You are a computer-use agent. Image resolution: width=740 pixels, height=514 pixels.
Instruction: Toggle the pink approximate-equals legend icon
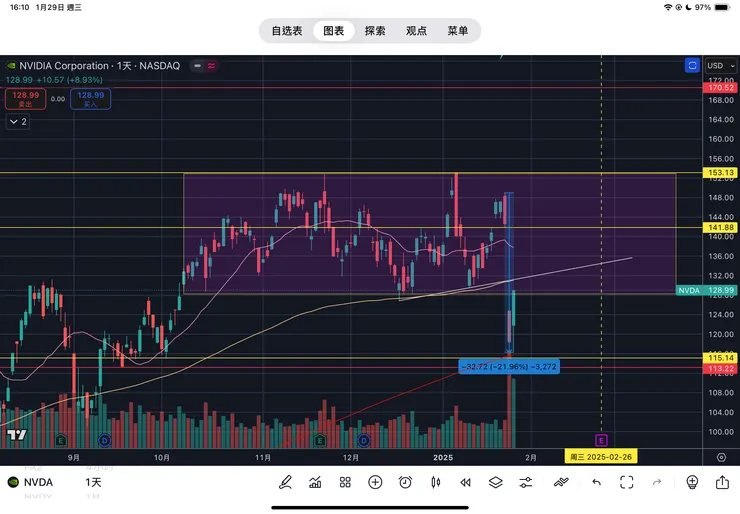(211, 66)
